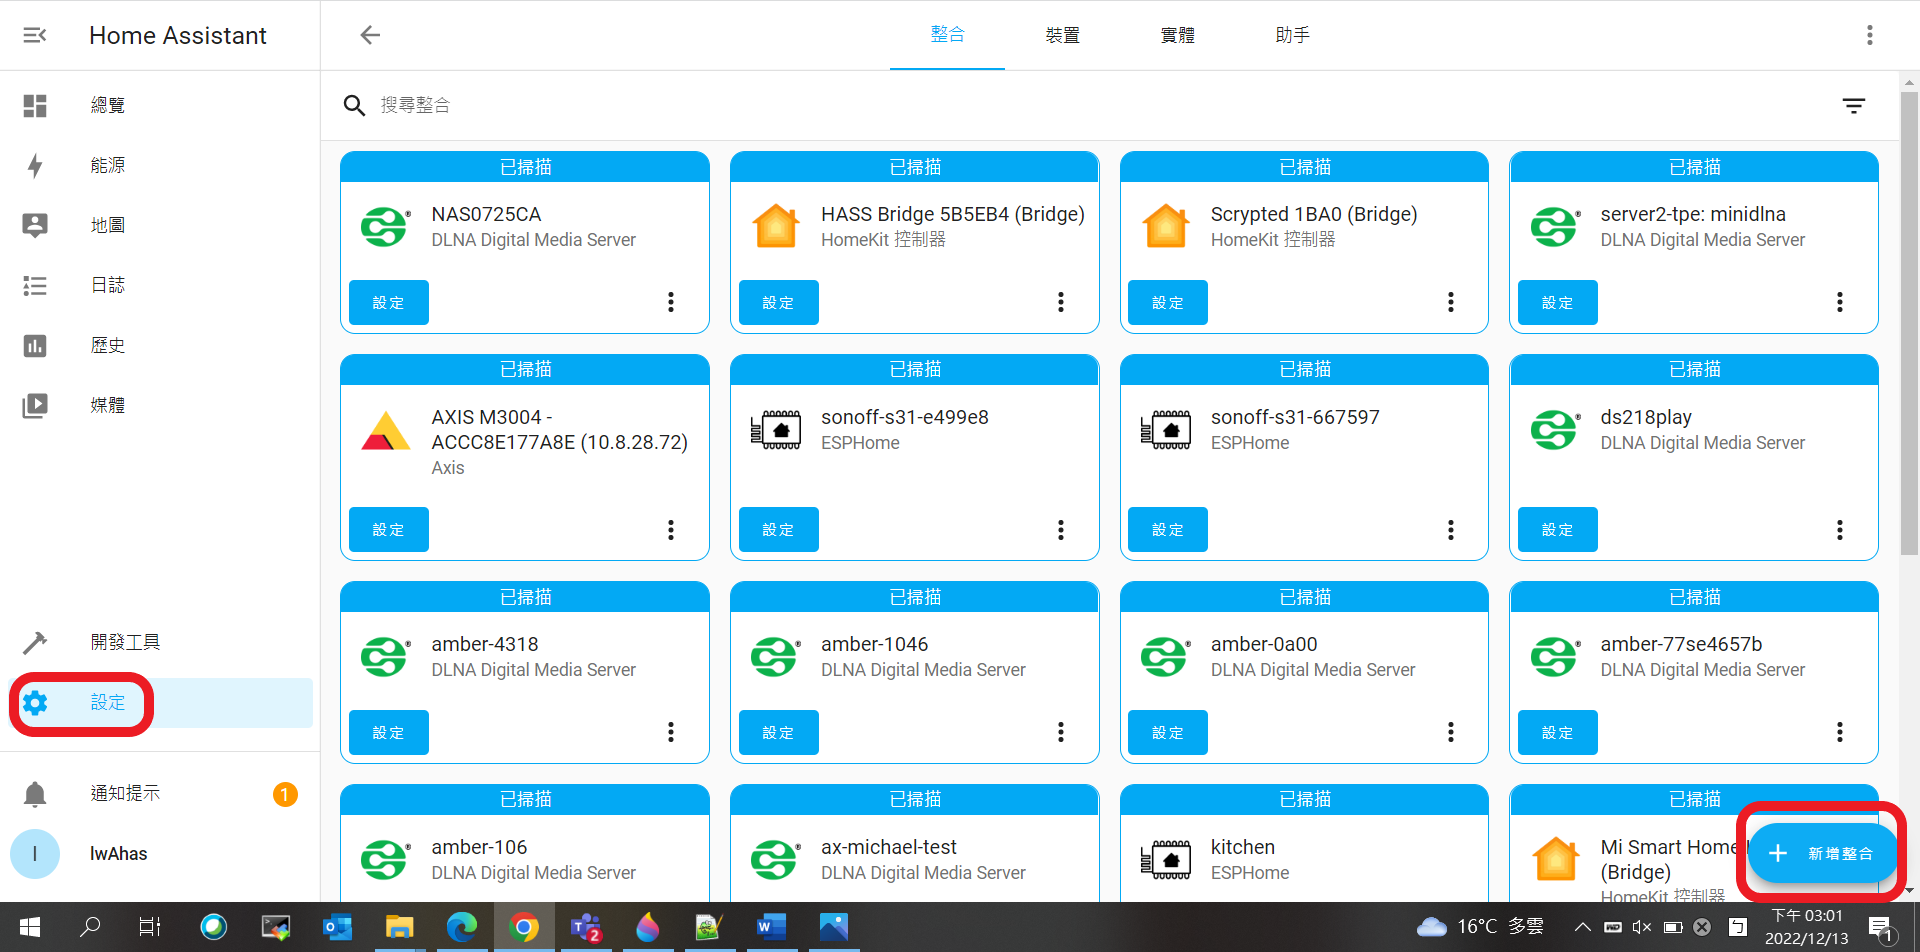Click the DLNA icon of amber-106
Viewport: 1920px width, 952px height.
tap(385, 860)
